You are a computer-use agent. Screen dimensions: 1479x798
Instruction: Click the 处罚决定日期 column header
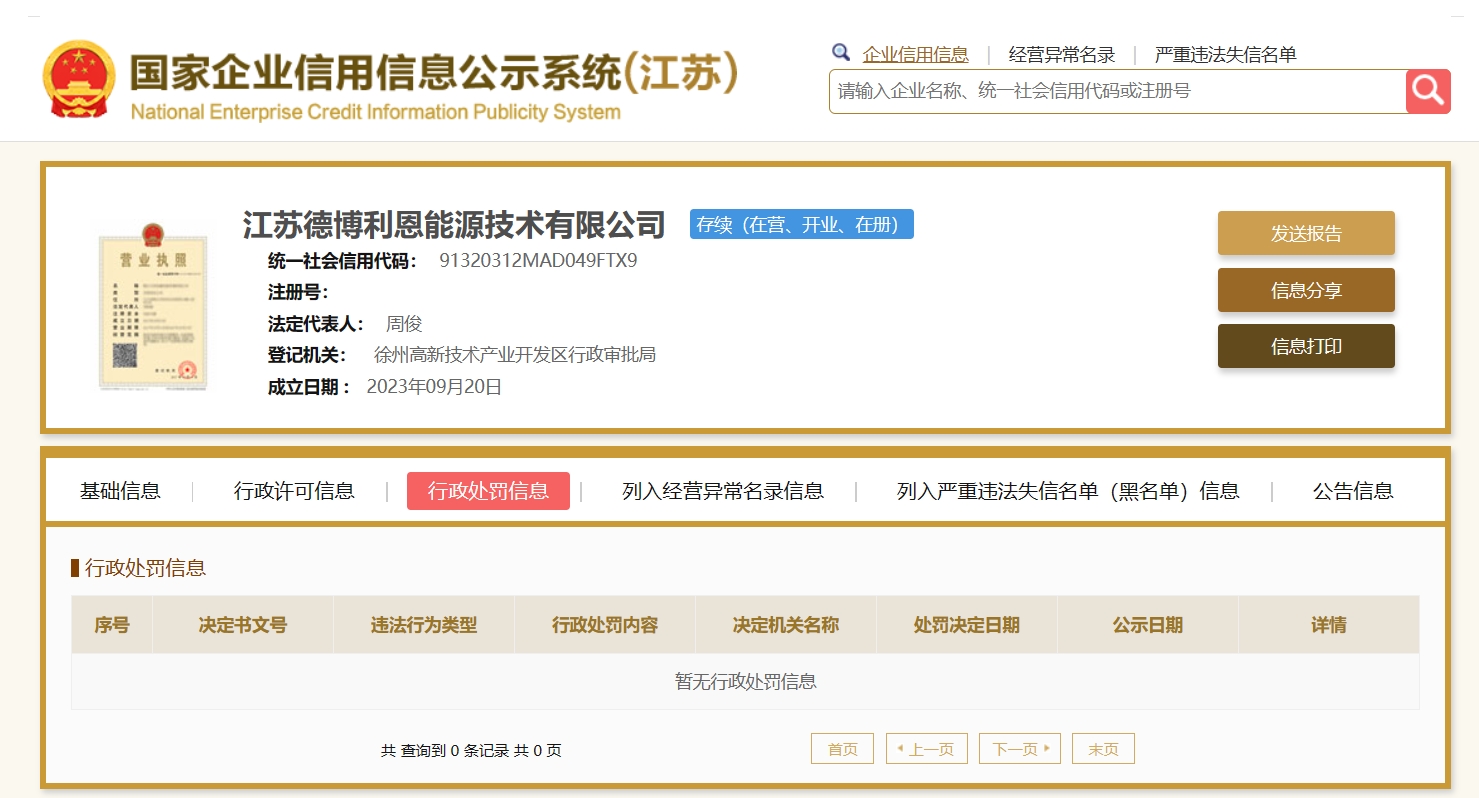(967, 625)
